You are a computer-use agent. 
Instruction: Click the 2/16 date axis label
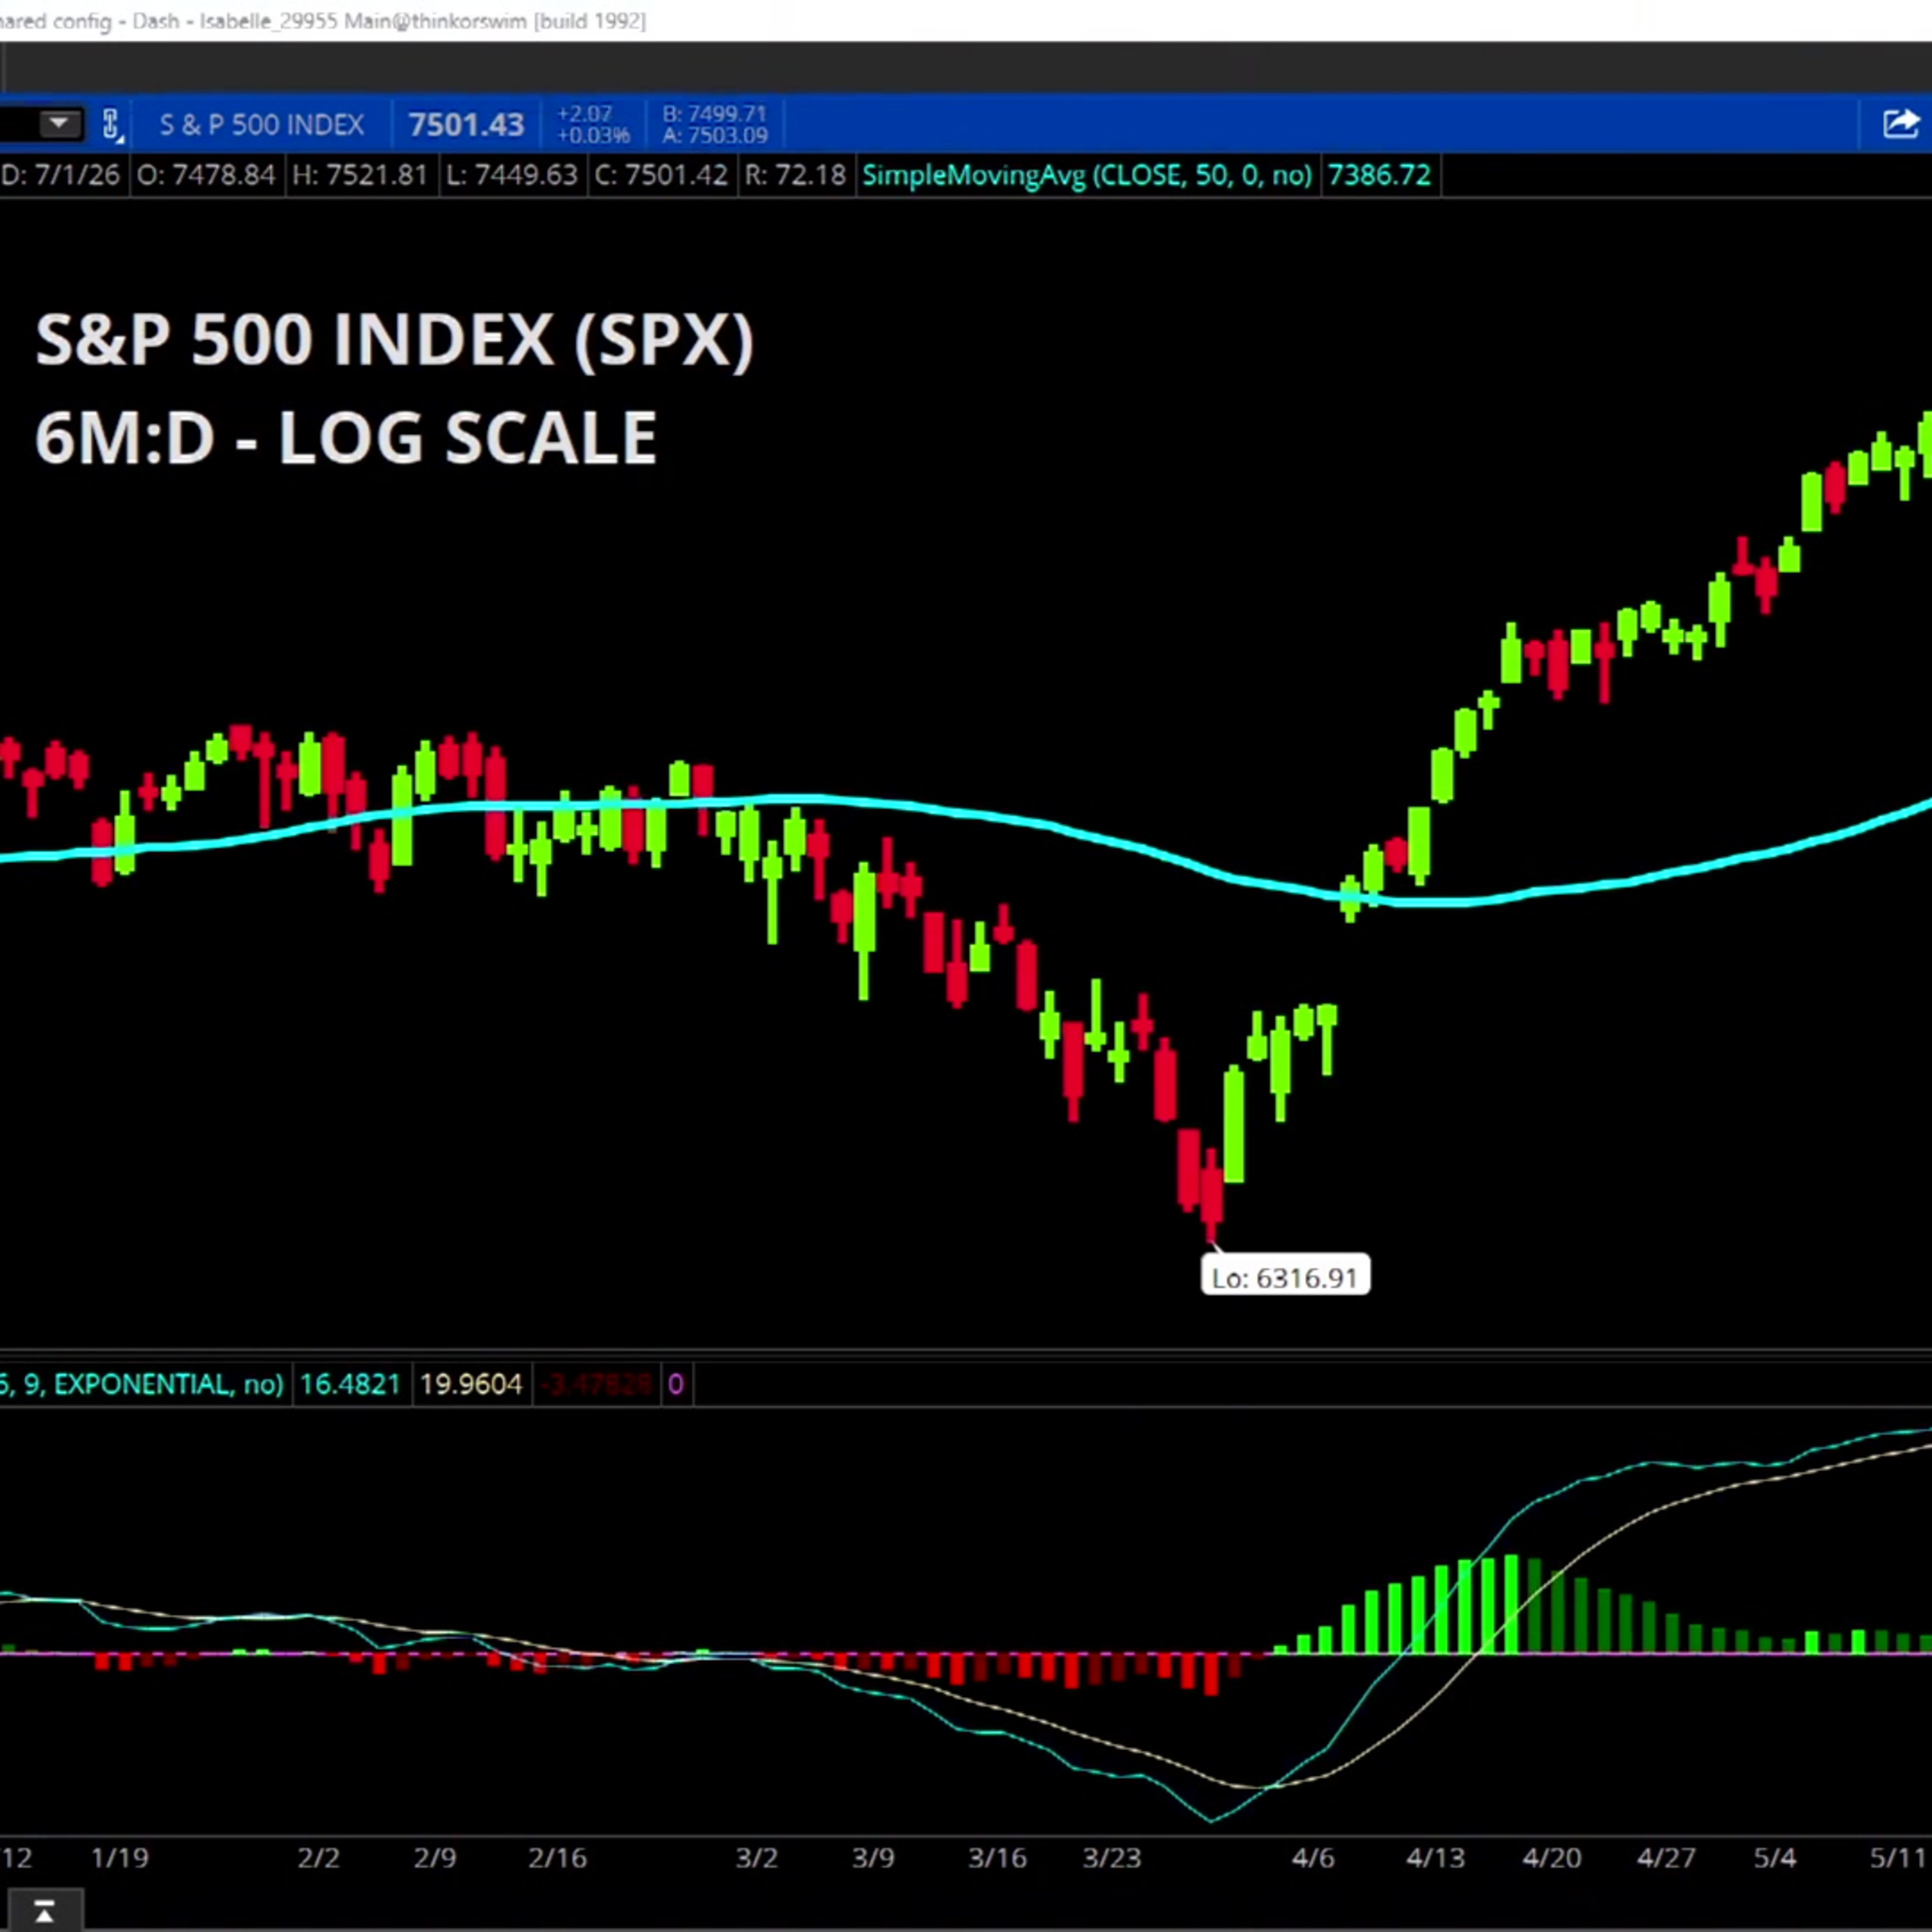coord(557,1858)
